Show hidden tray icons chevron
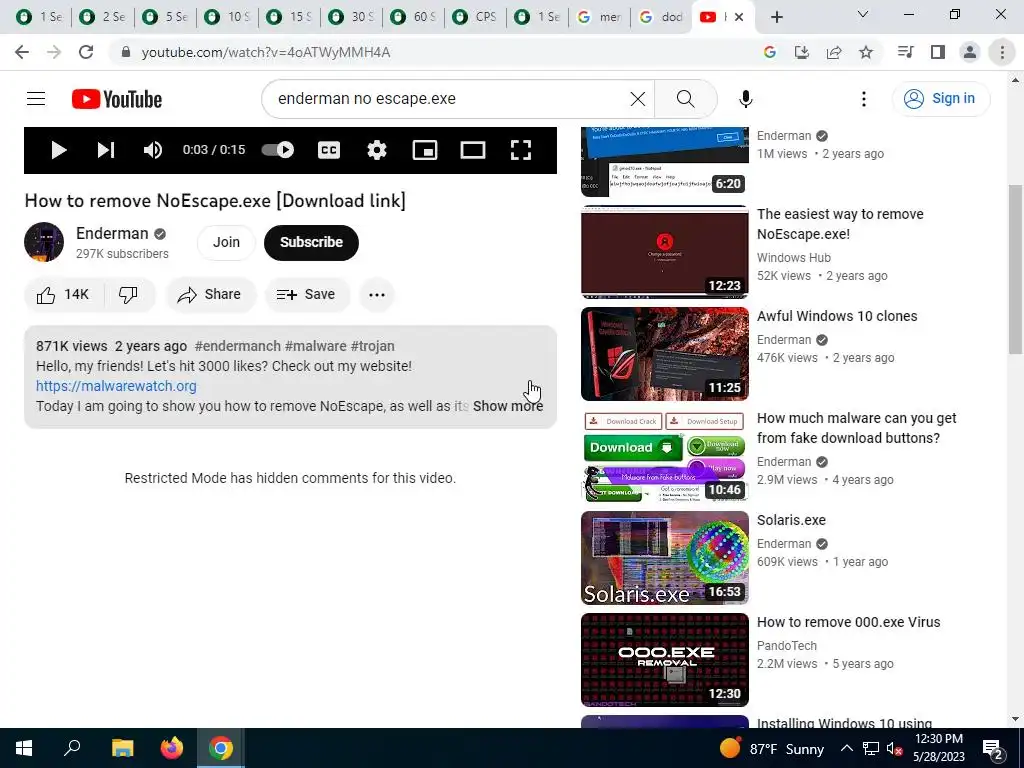The height and width of the screenshot is (768, 1024). (x=846, y=748)
